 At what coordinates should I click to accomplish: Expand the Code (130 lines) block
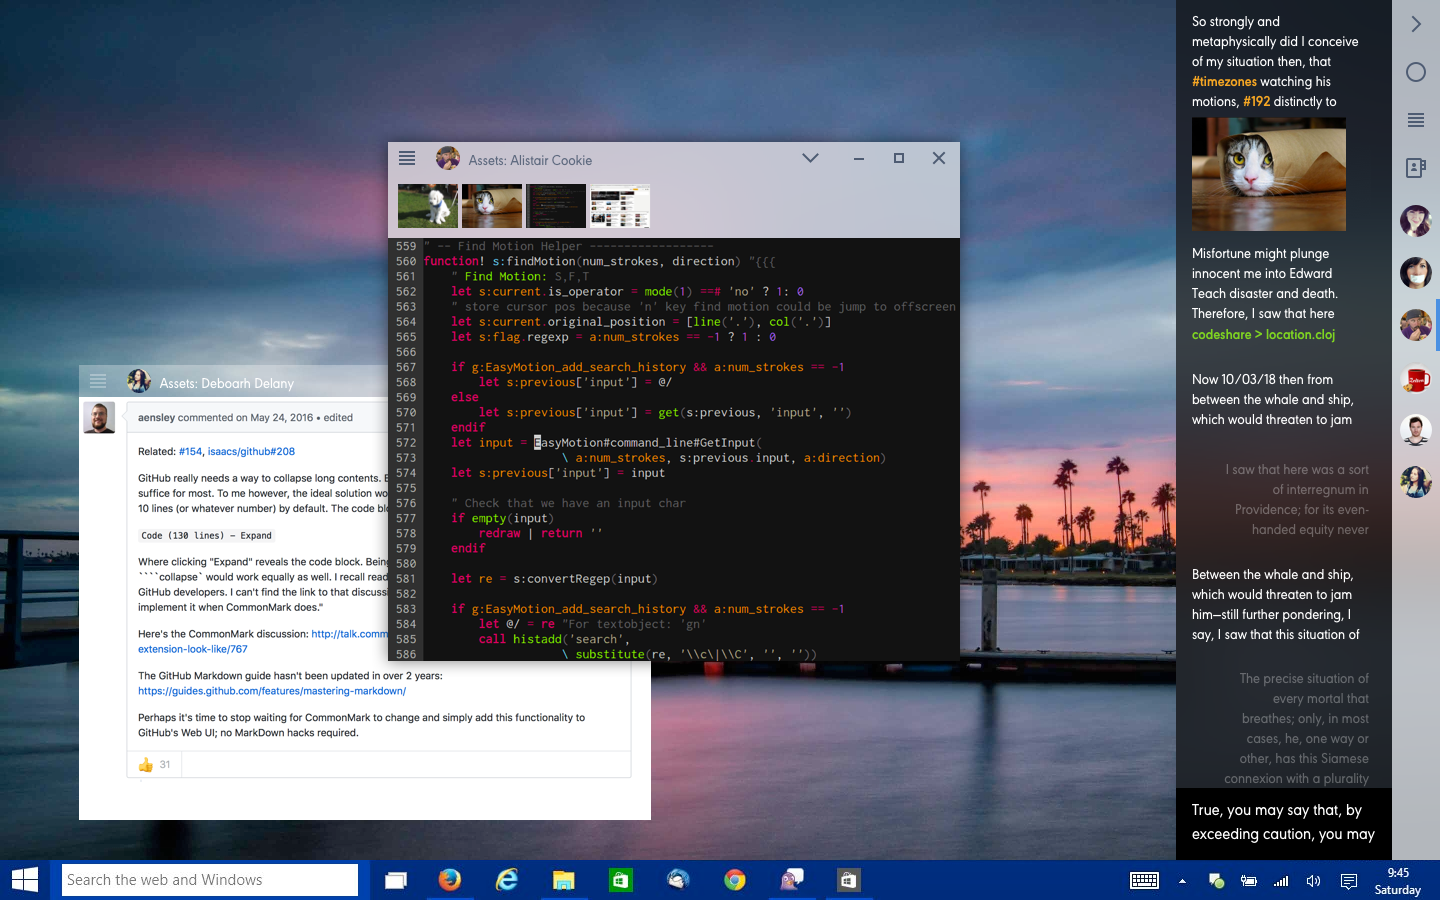206,535
